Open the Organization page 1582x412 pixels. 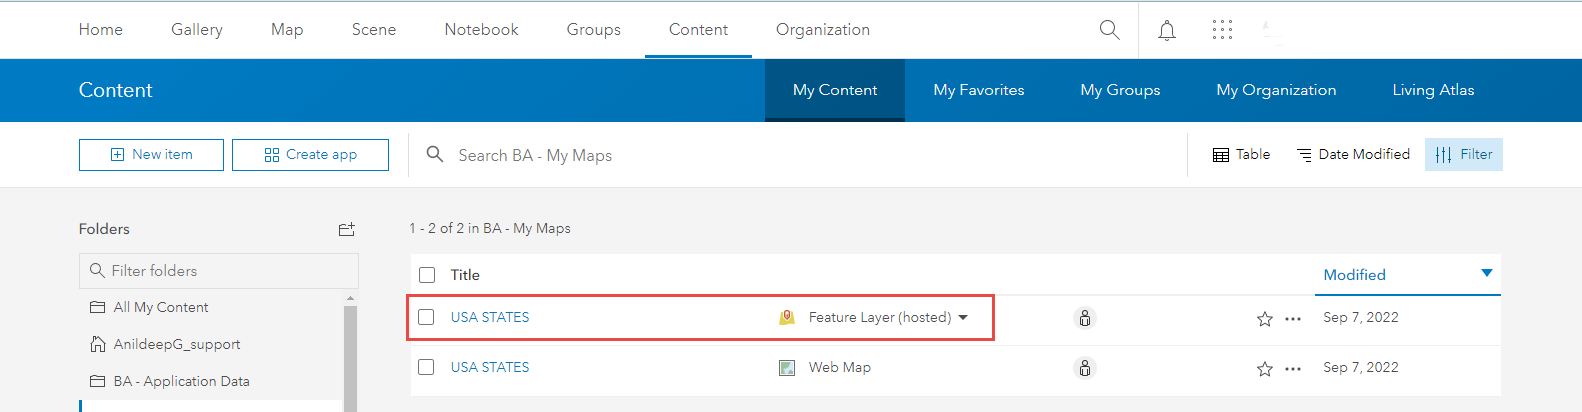tap(823, 30)
